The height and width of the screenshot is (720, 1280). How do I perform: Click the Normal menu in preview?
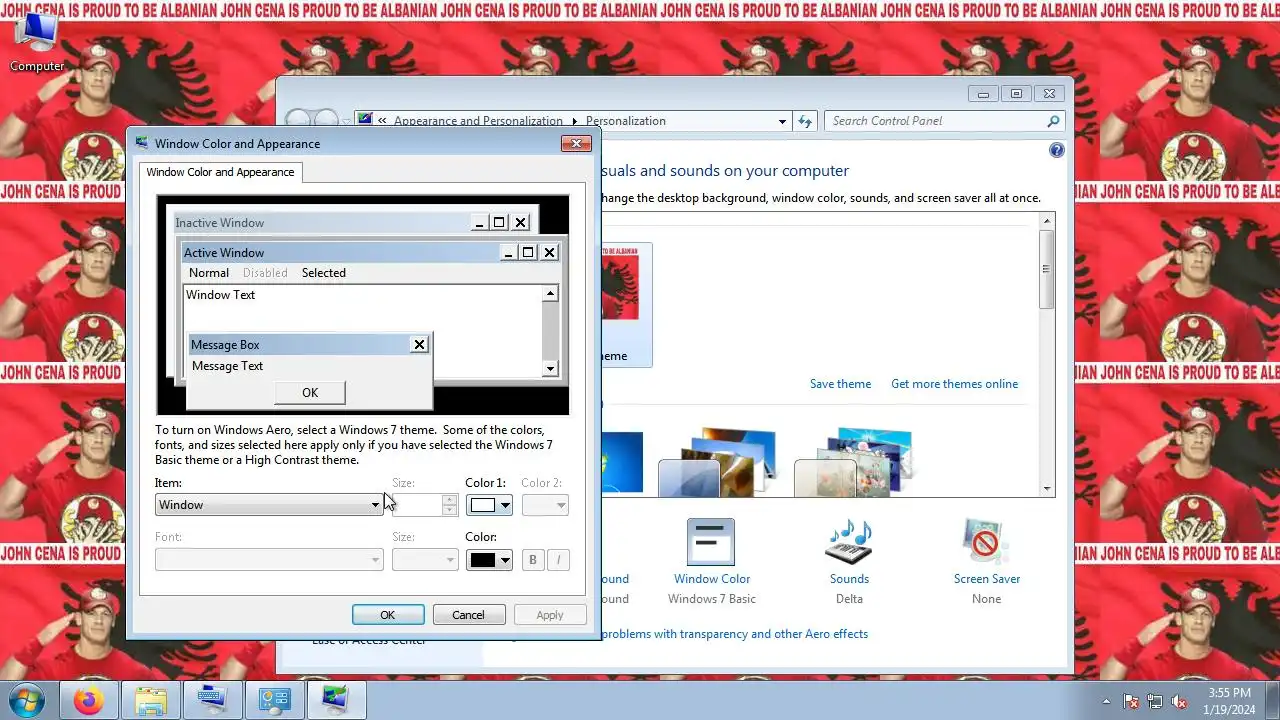209,273
